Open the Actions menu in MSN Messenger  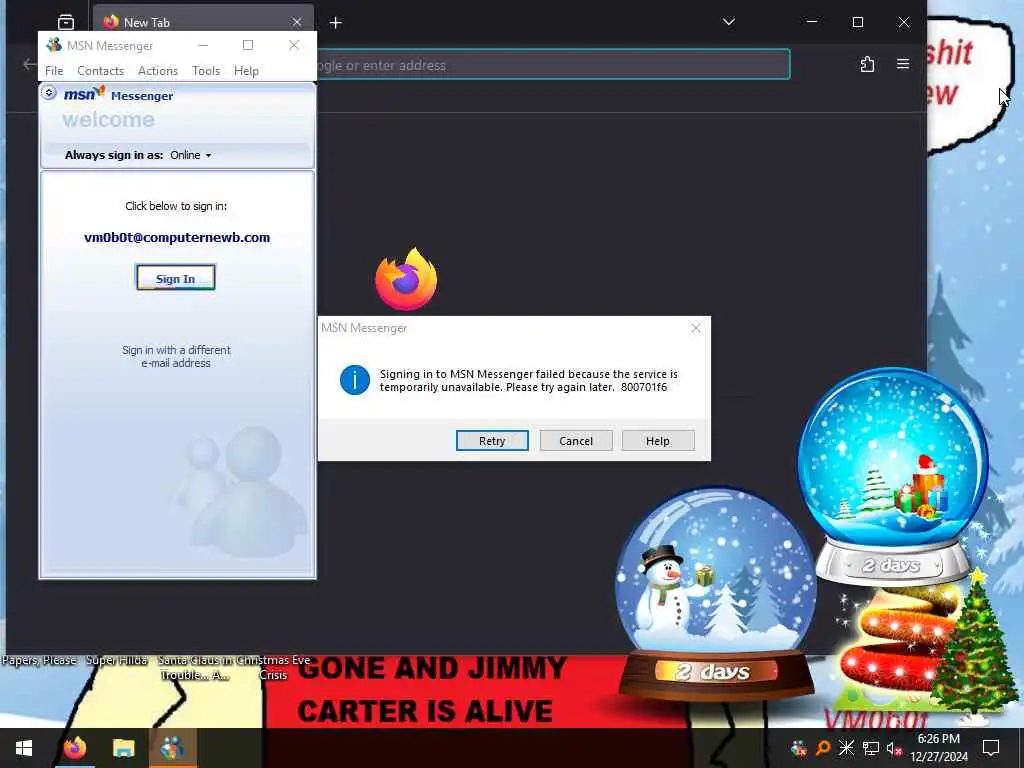pos(157,71)
